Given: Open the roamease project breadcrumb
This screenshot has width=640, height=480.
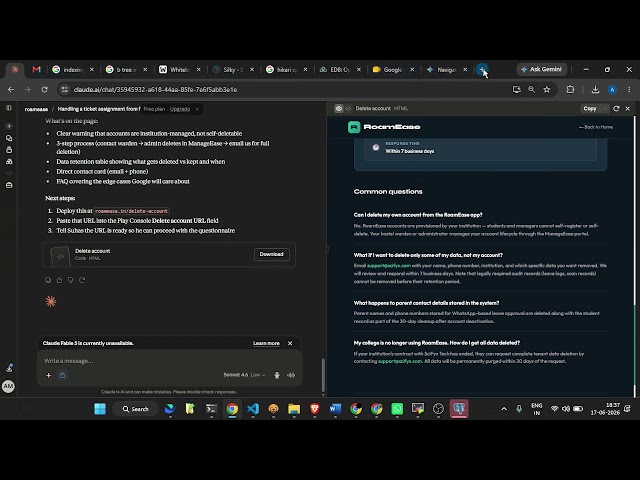Looking at the screenshot, I should coord(36,109).
